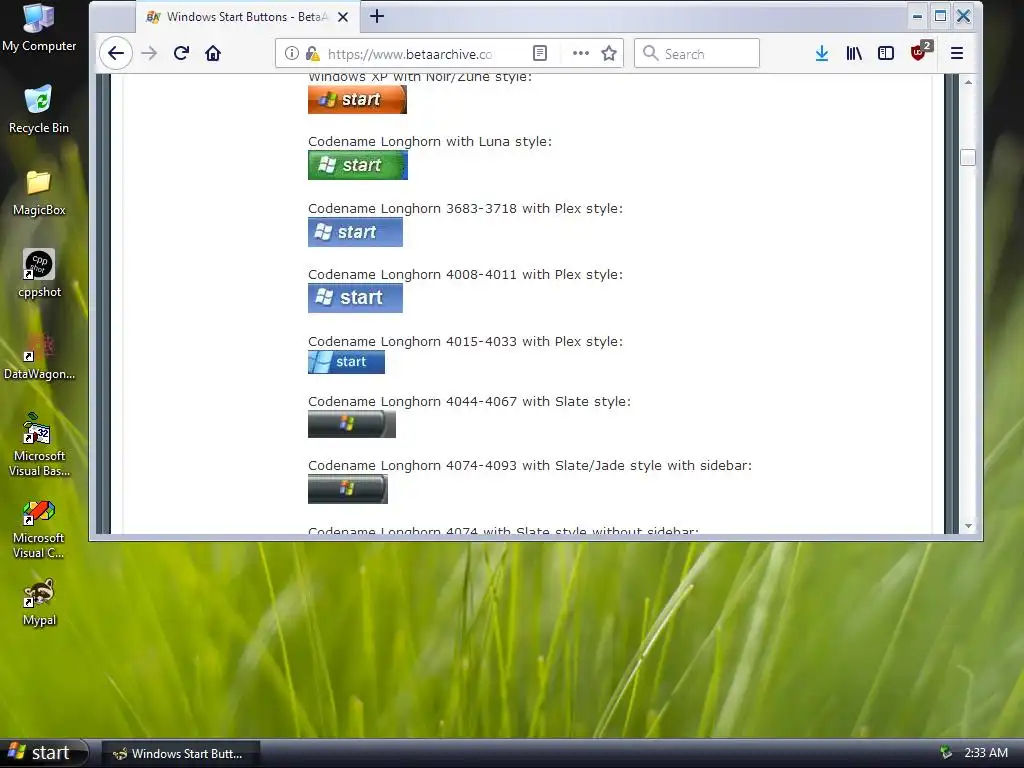Go back to the previous page
Screen dimensions: 1024x768
[x=116, y=54]
